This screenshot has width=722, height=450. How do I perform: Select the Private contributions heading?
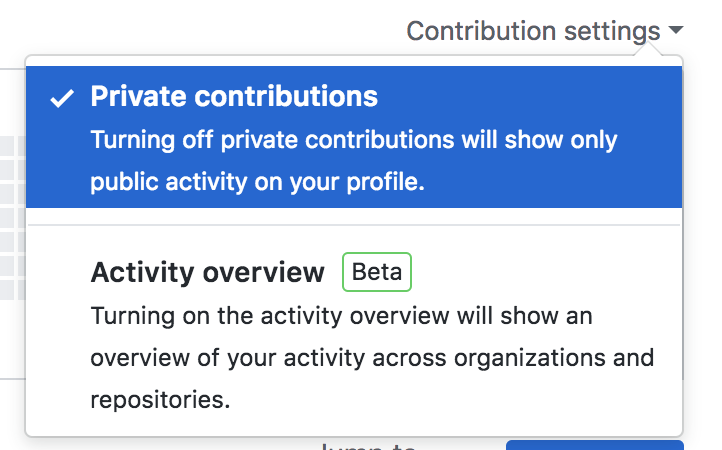pyautogui.click(x=234, y=96)
